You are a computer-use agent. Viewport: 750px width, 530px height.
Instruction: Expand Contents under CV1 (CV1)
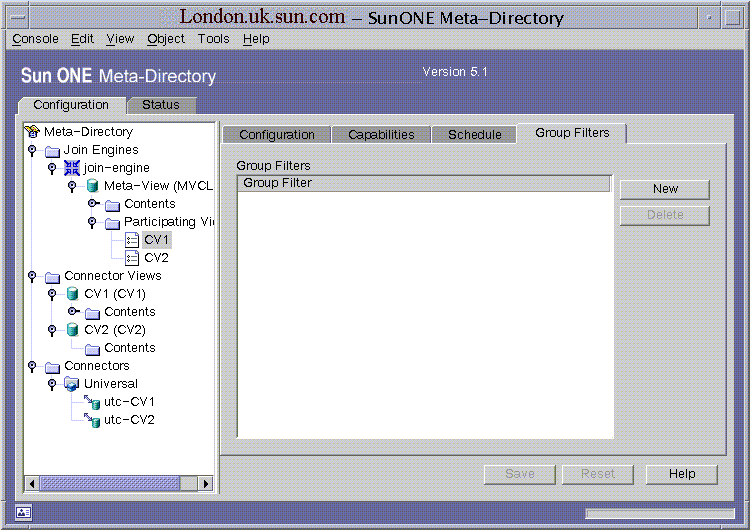point(74,311)
